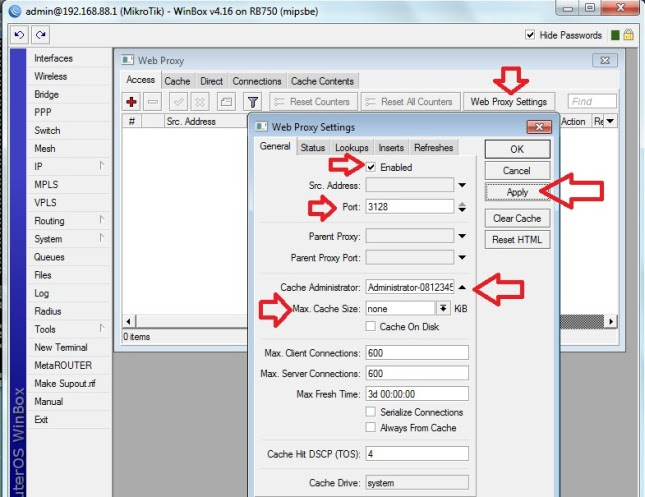Open the Cache Contents tab
This screenshot has height=497, width=645.
tap(322, 81)
